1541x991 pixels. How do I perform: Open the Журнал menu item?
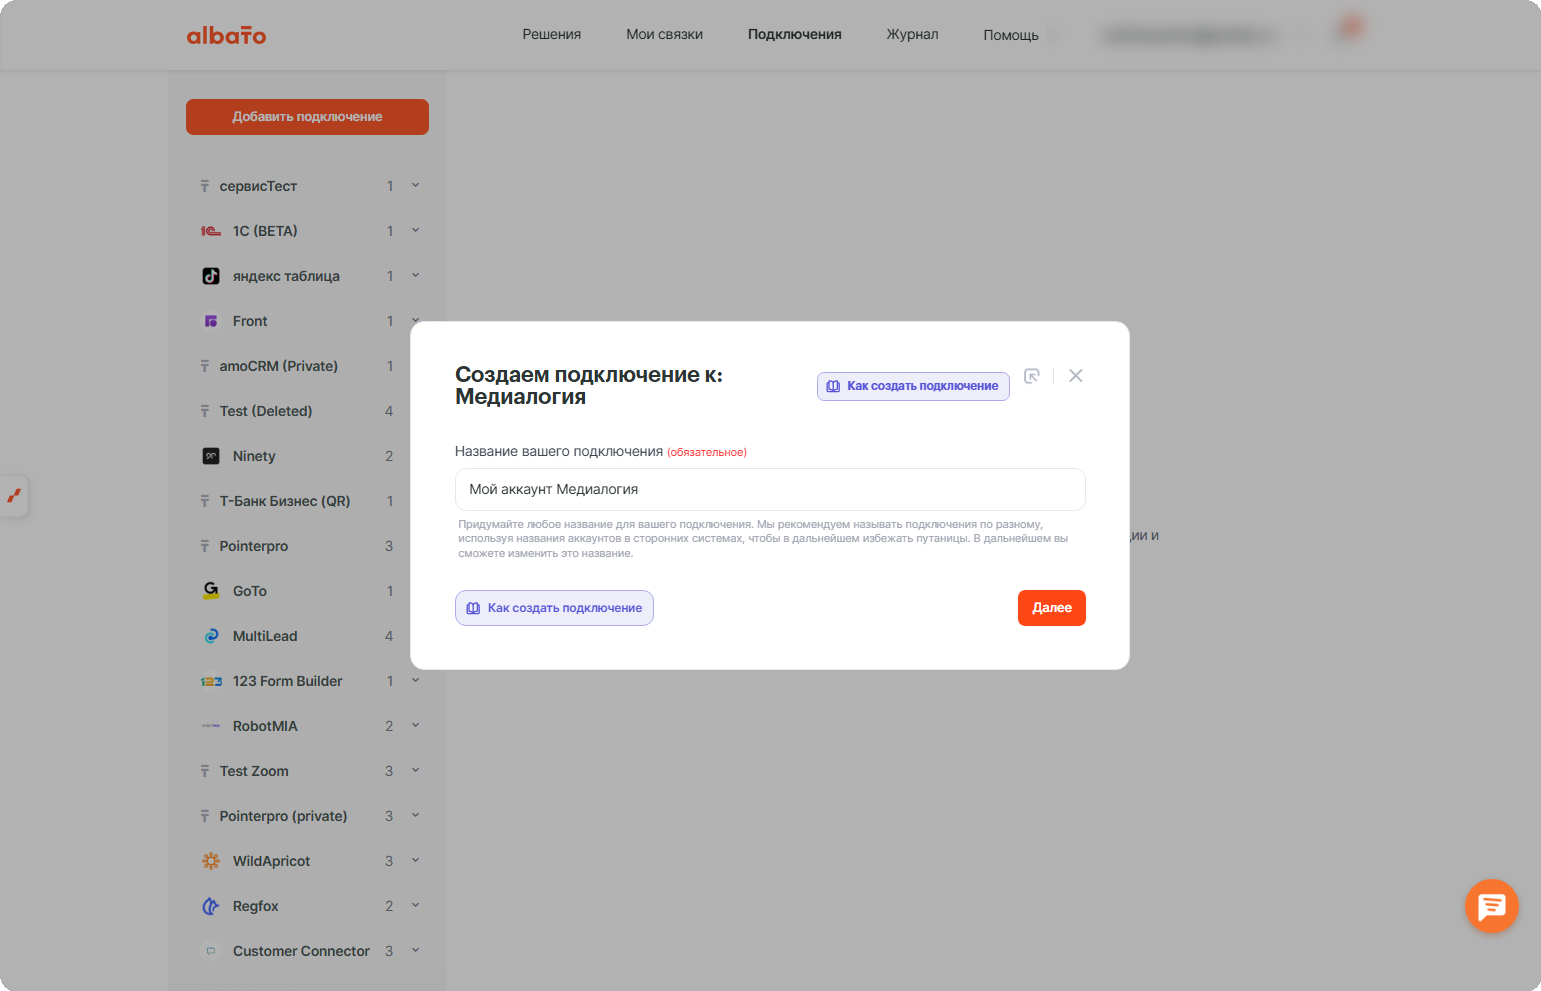click(912, 34)
